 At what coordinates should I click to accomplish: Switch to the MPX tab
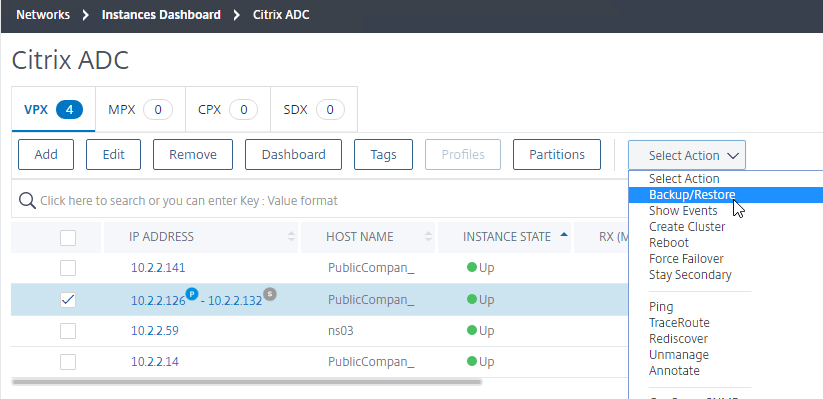coord(140,110)
